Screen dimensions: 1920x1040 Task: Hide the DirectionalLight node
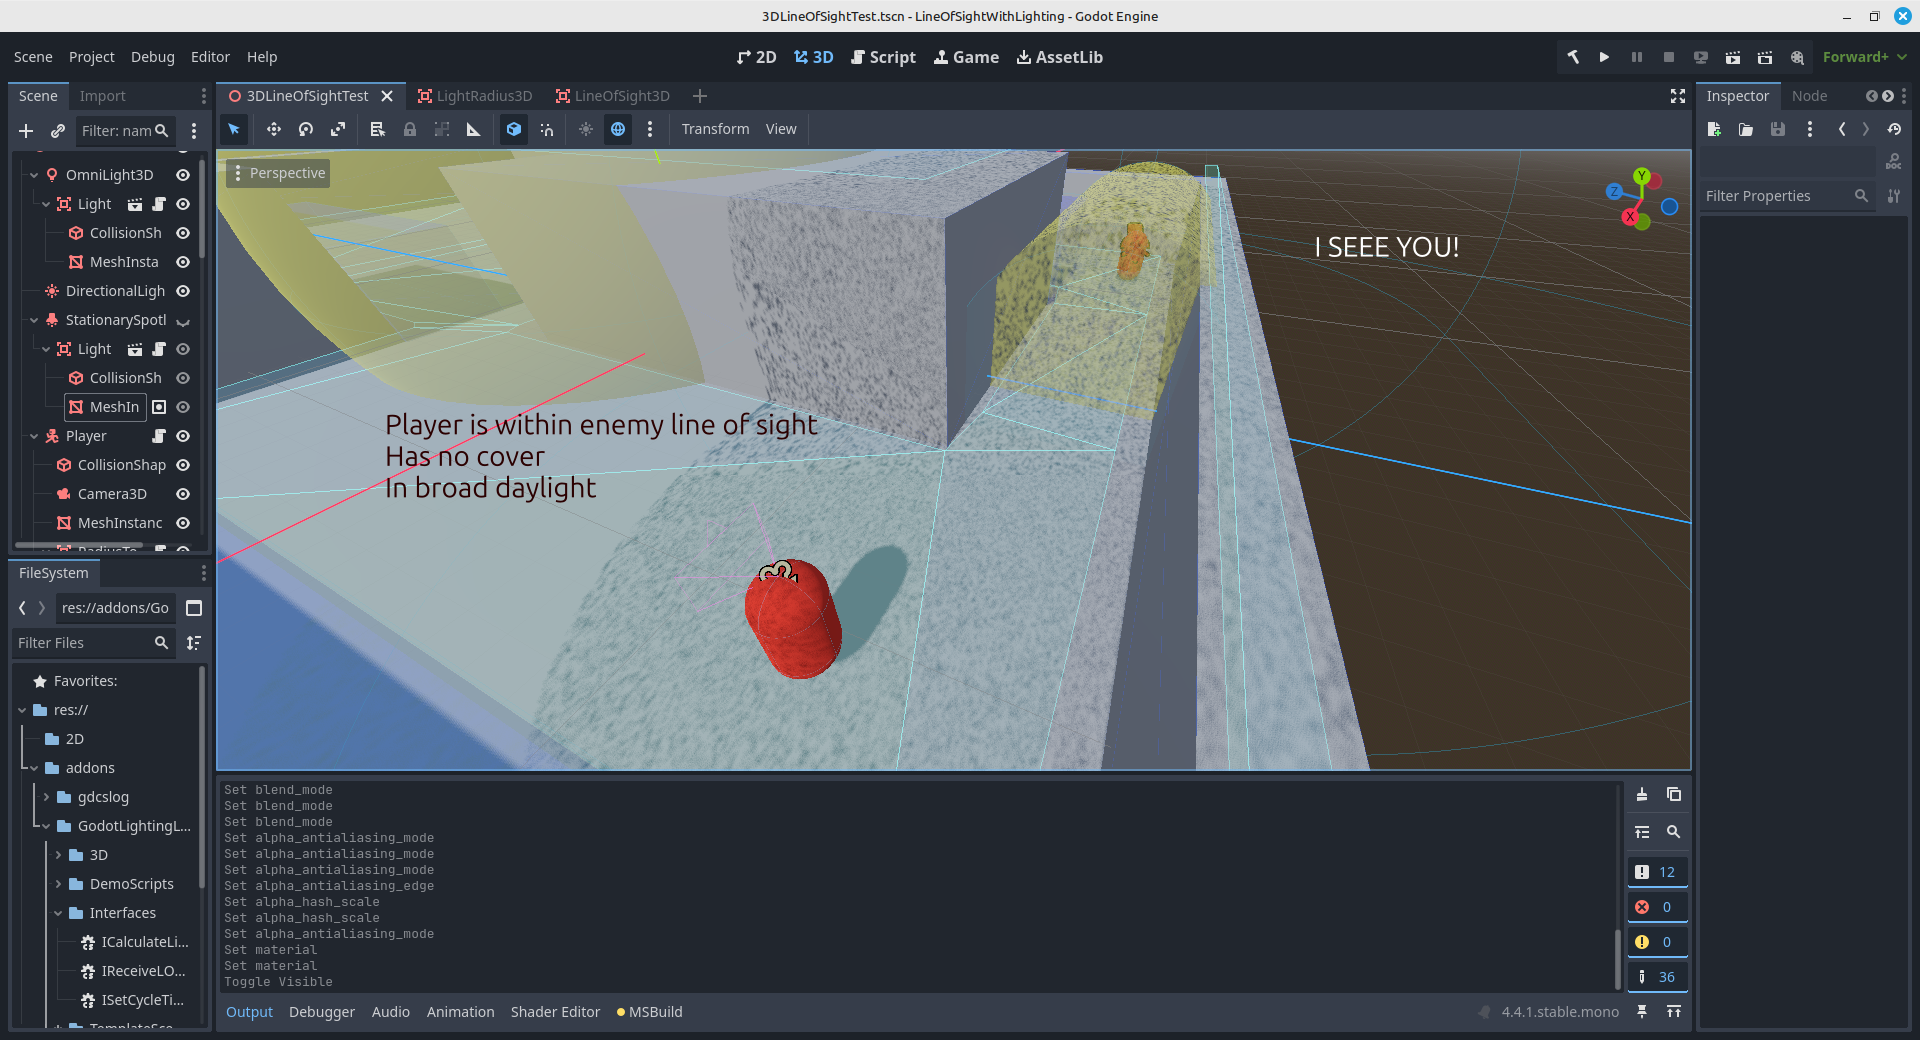183,291
